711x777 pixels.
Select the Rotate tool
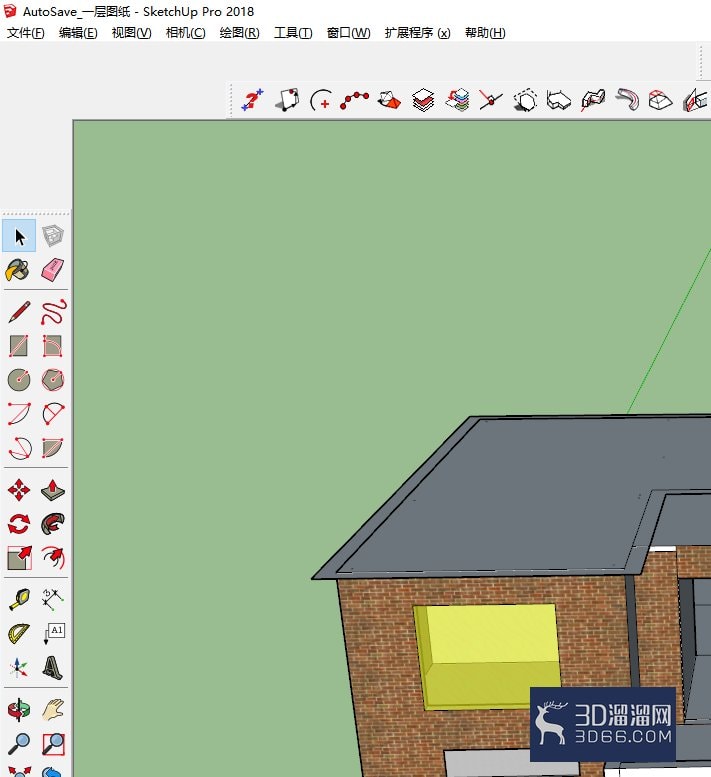tap(19, 524)
